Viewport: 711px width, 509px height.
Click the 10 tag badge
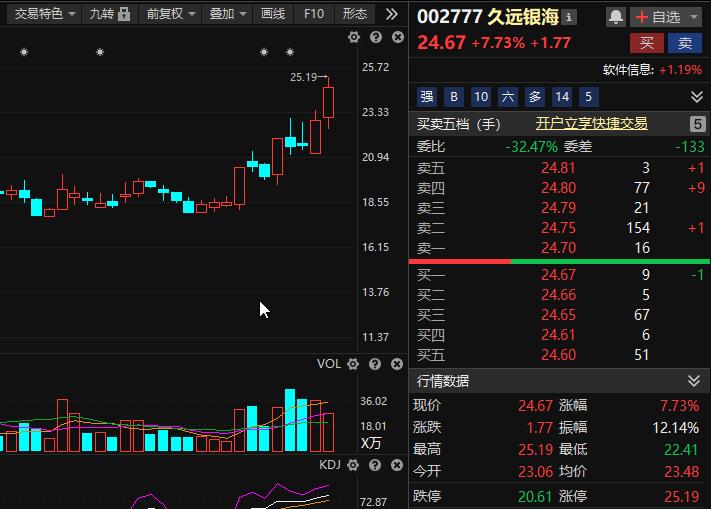pos(481,97)
